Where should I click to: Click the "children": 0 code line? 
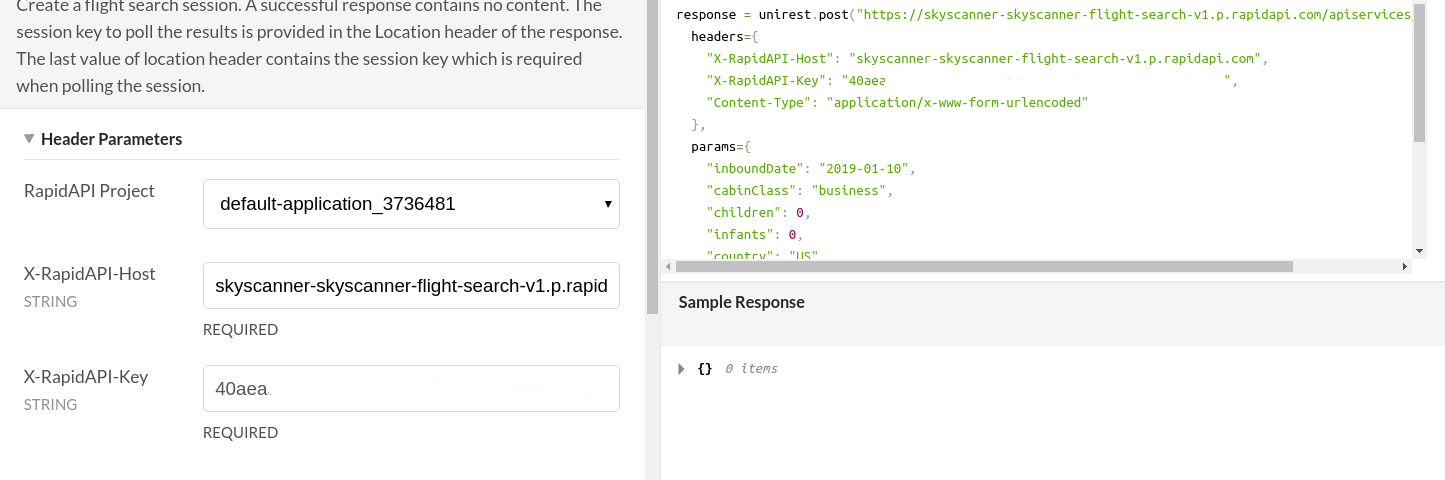759,212
